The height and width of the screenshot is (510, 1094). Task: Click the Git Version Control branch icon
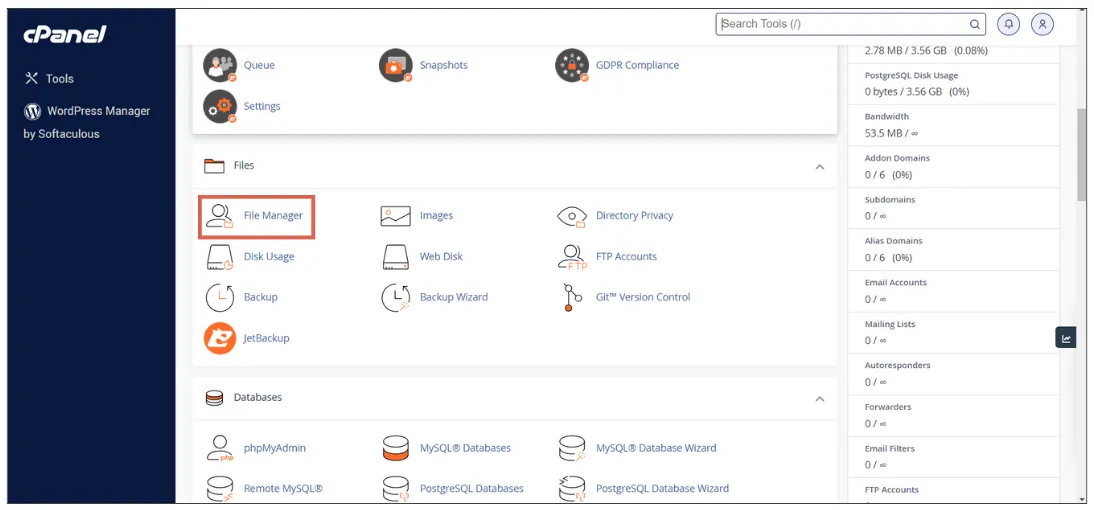tap(572, 297)
